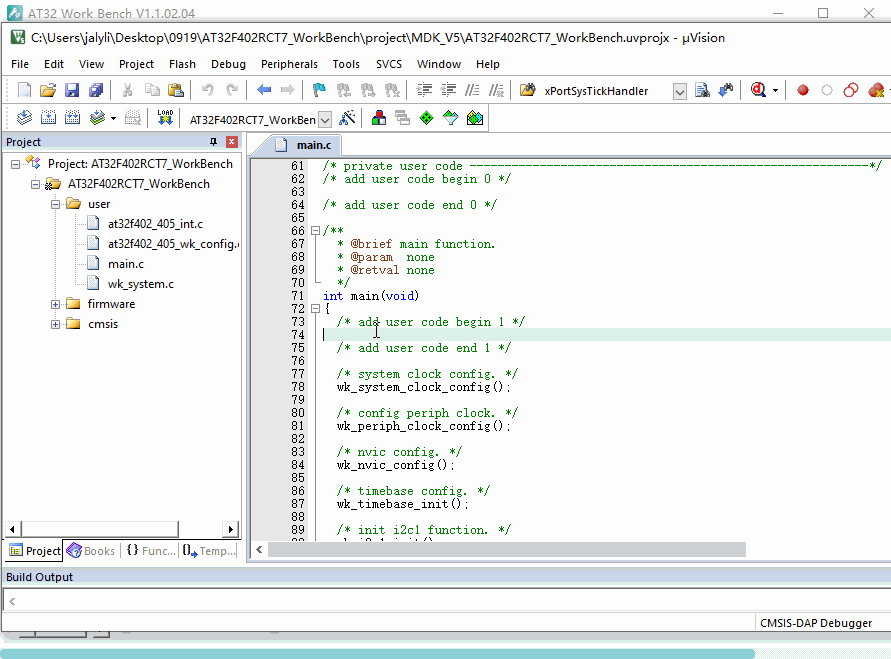Download code to flash with LOAD icon
The height and width of the screenshot is (659, 891).
165,118
